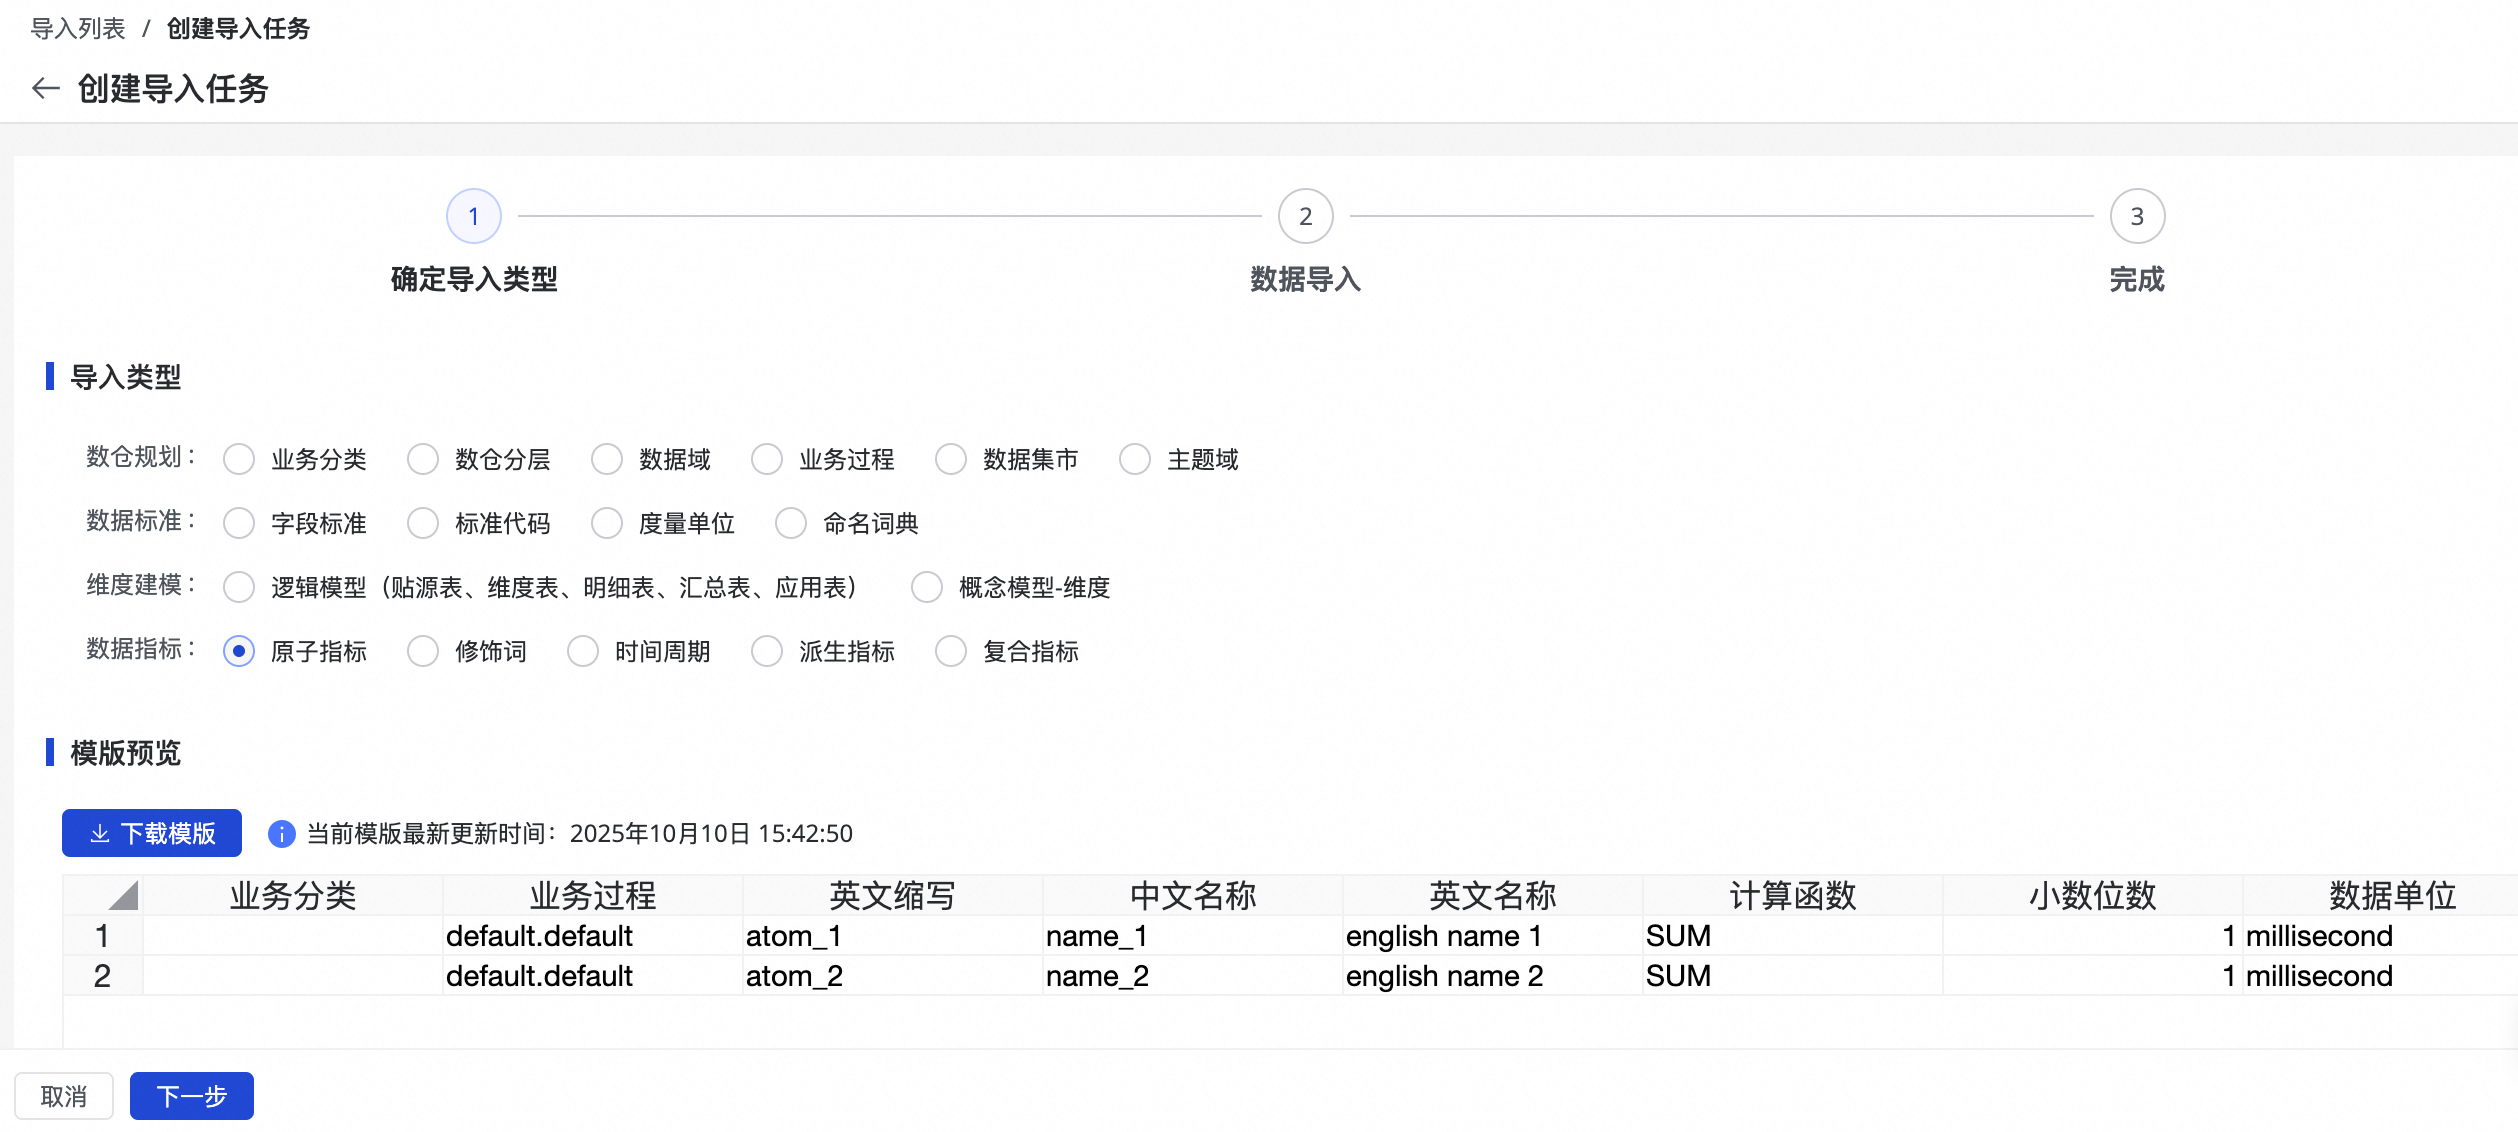Click the blue info icon near template update time
Viewport: 2518px width, 1132px height.
coord(281,833)
